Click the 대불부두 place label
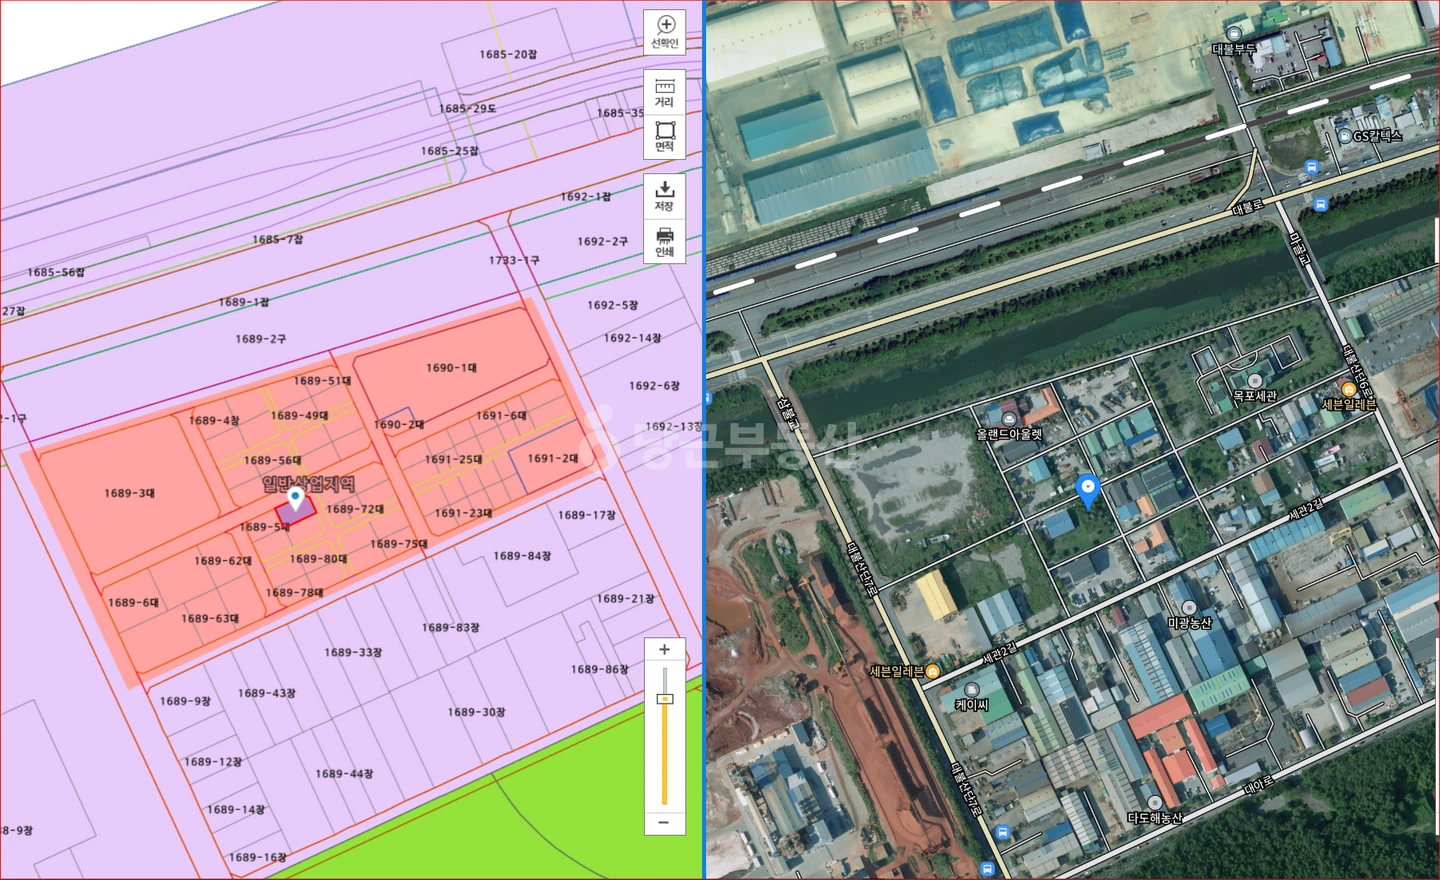1440x880 pixels. [x=1234, y=48]
